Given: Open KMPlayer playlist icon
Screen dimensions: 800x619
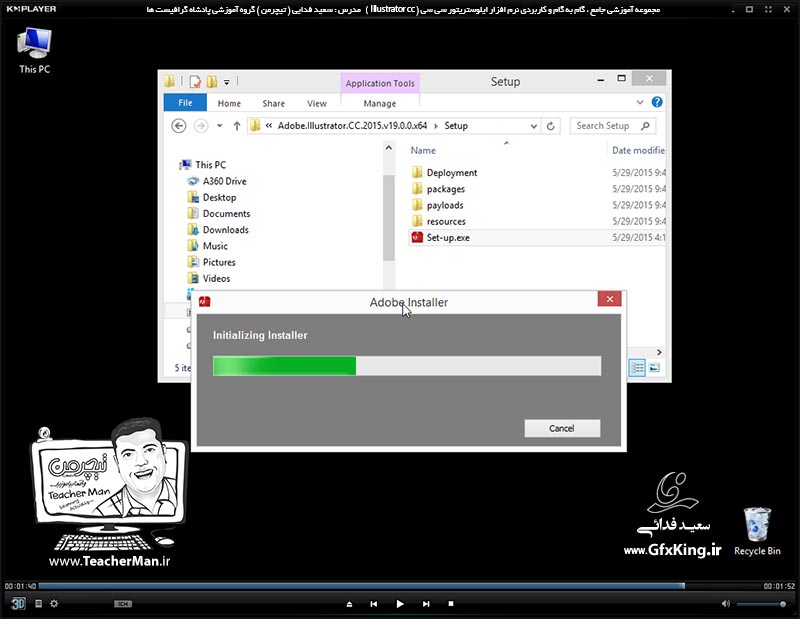Looking at the screenshot, I should (38, 604).
